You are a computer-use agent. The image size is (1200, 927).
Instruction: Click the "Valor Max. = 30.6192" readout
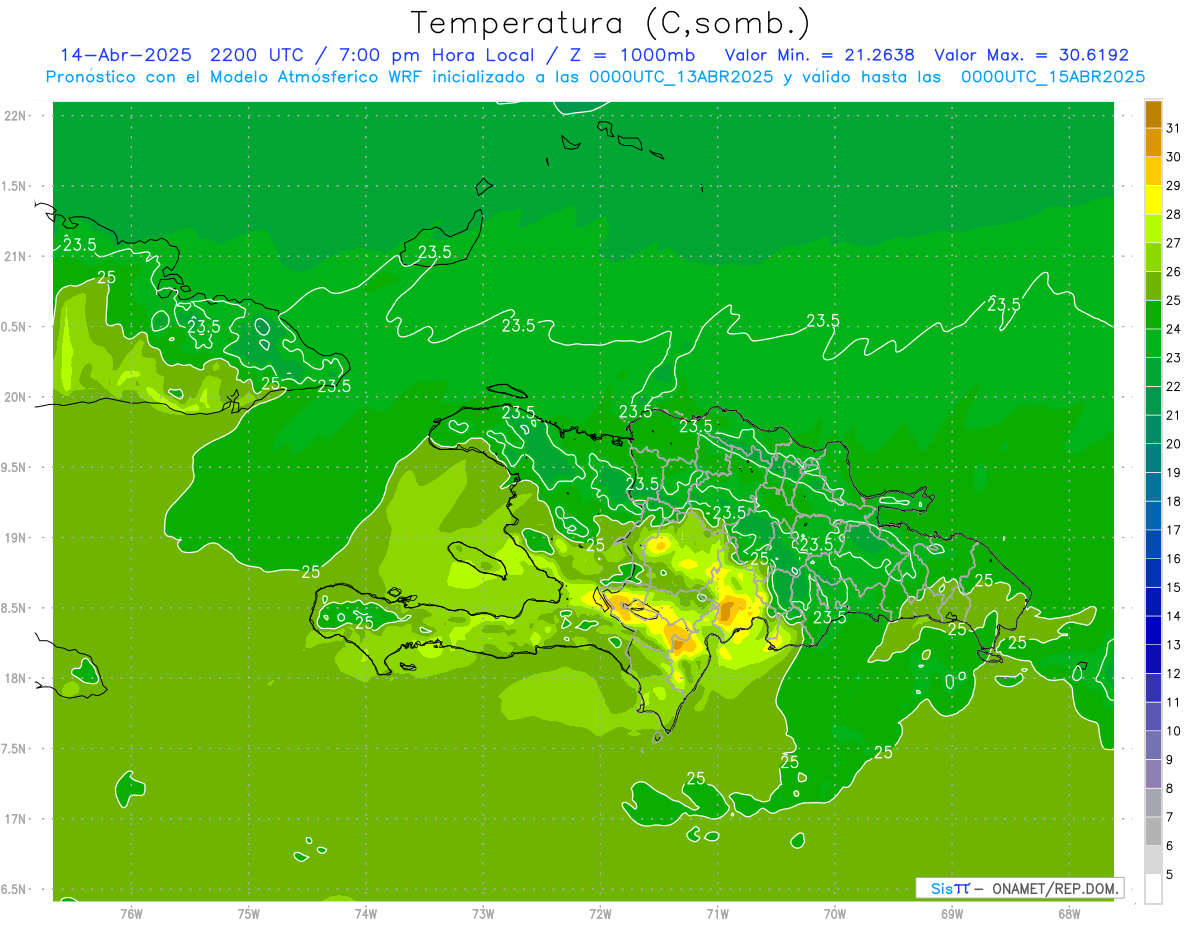point(1031,55)
